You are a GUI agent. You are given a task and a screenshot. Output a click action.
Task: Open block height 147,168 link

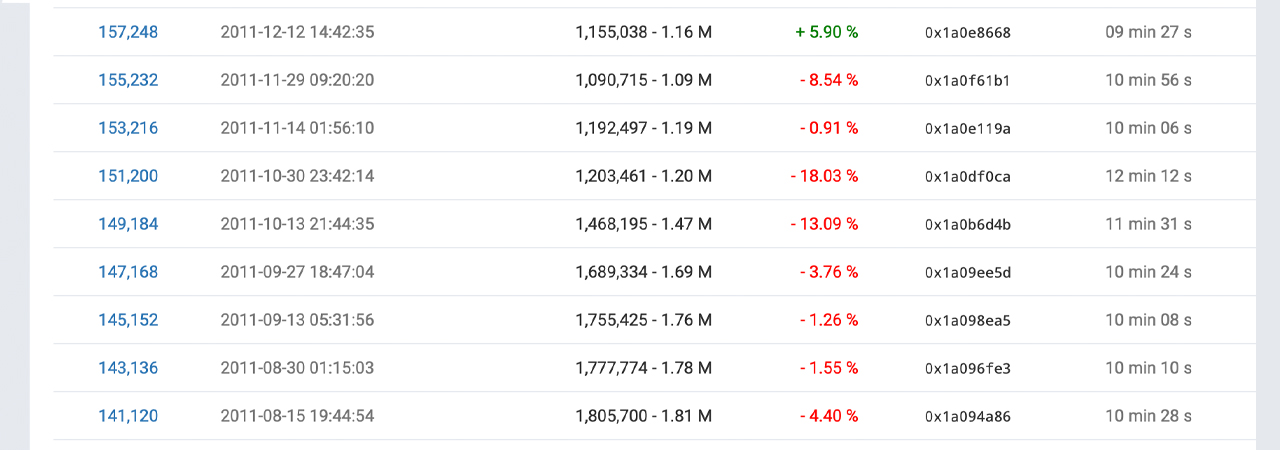128,272
